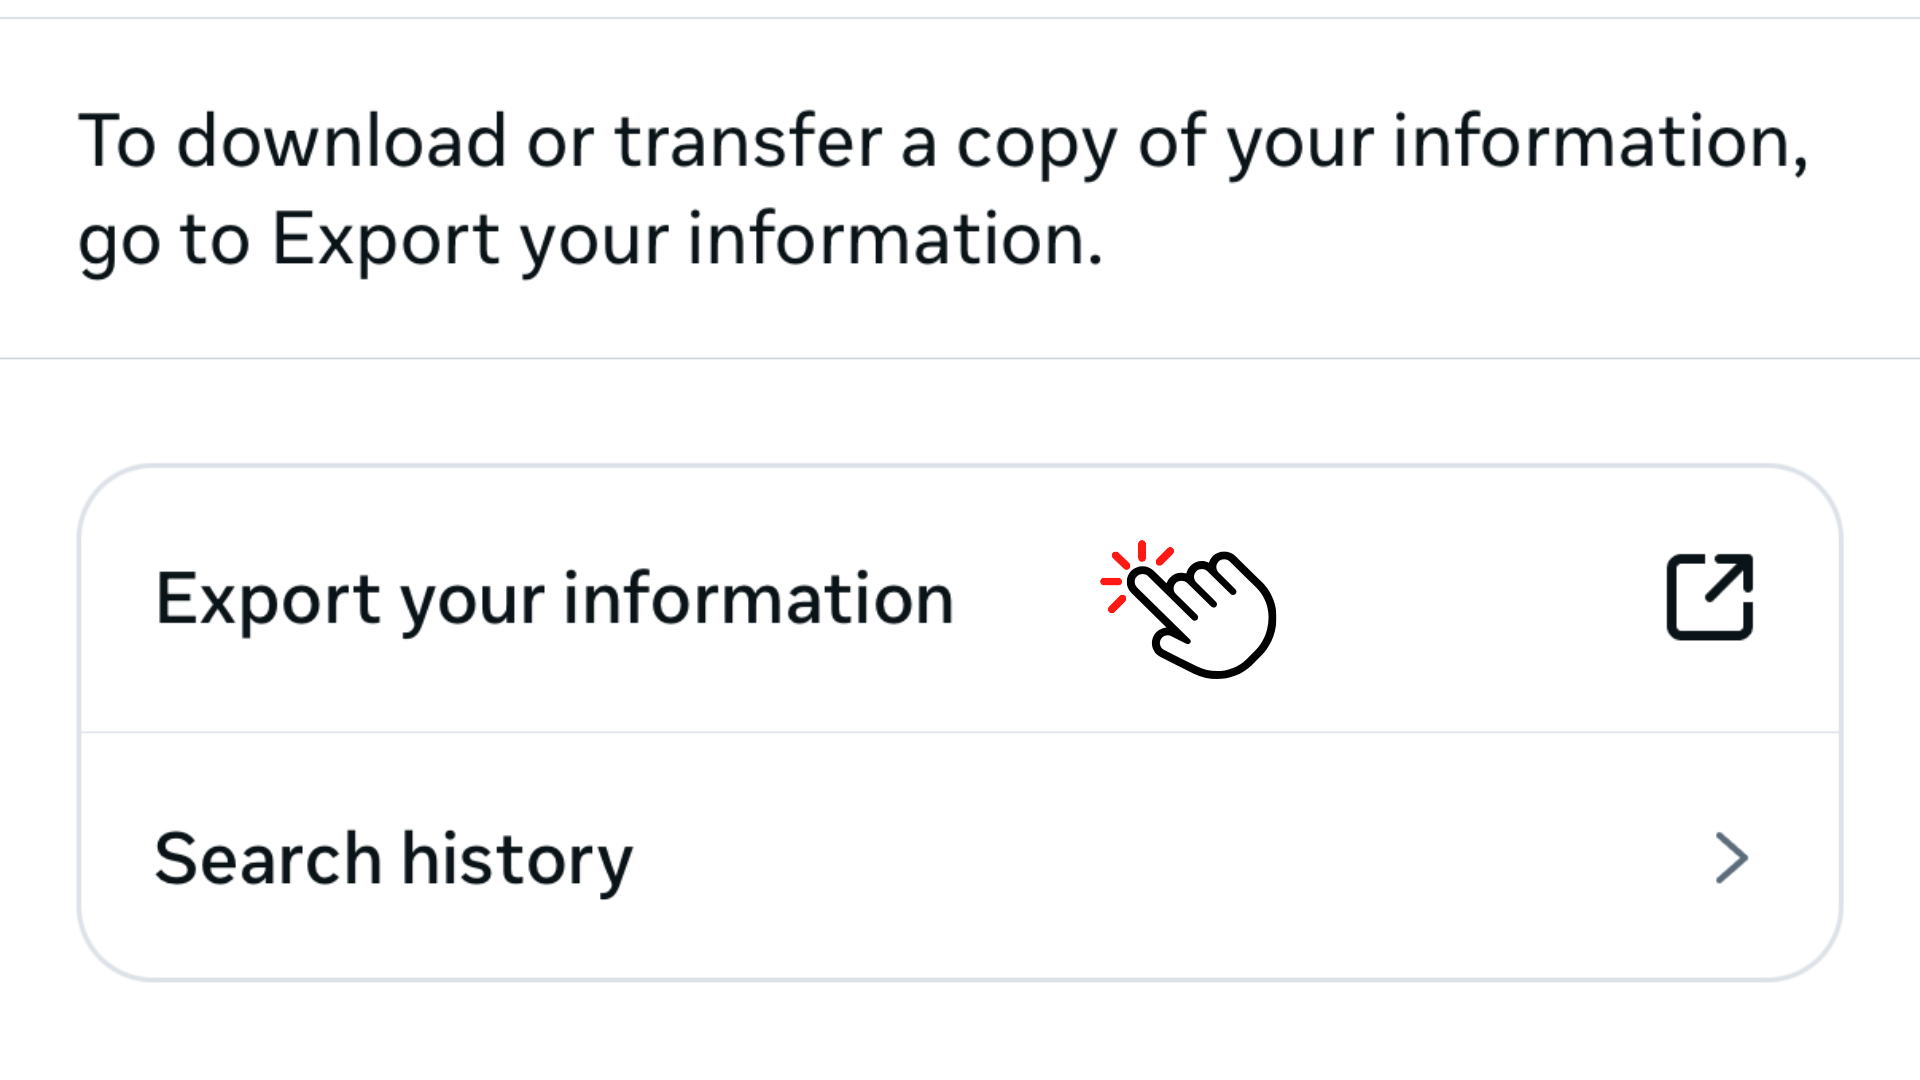Image resolution: width=1920 pixels, height=1080 pixels.
Task: Click the word "Search" in Search history
Action: click(x=268, y=859)
